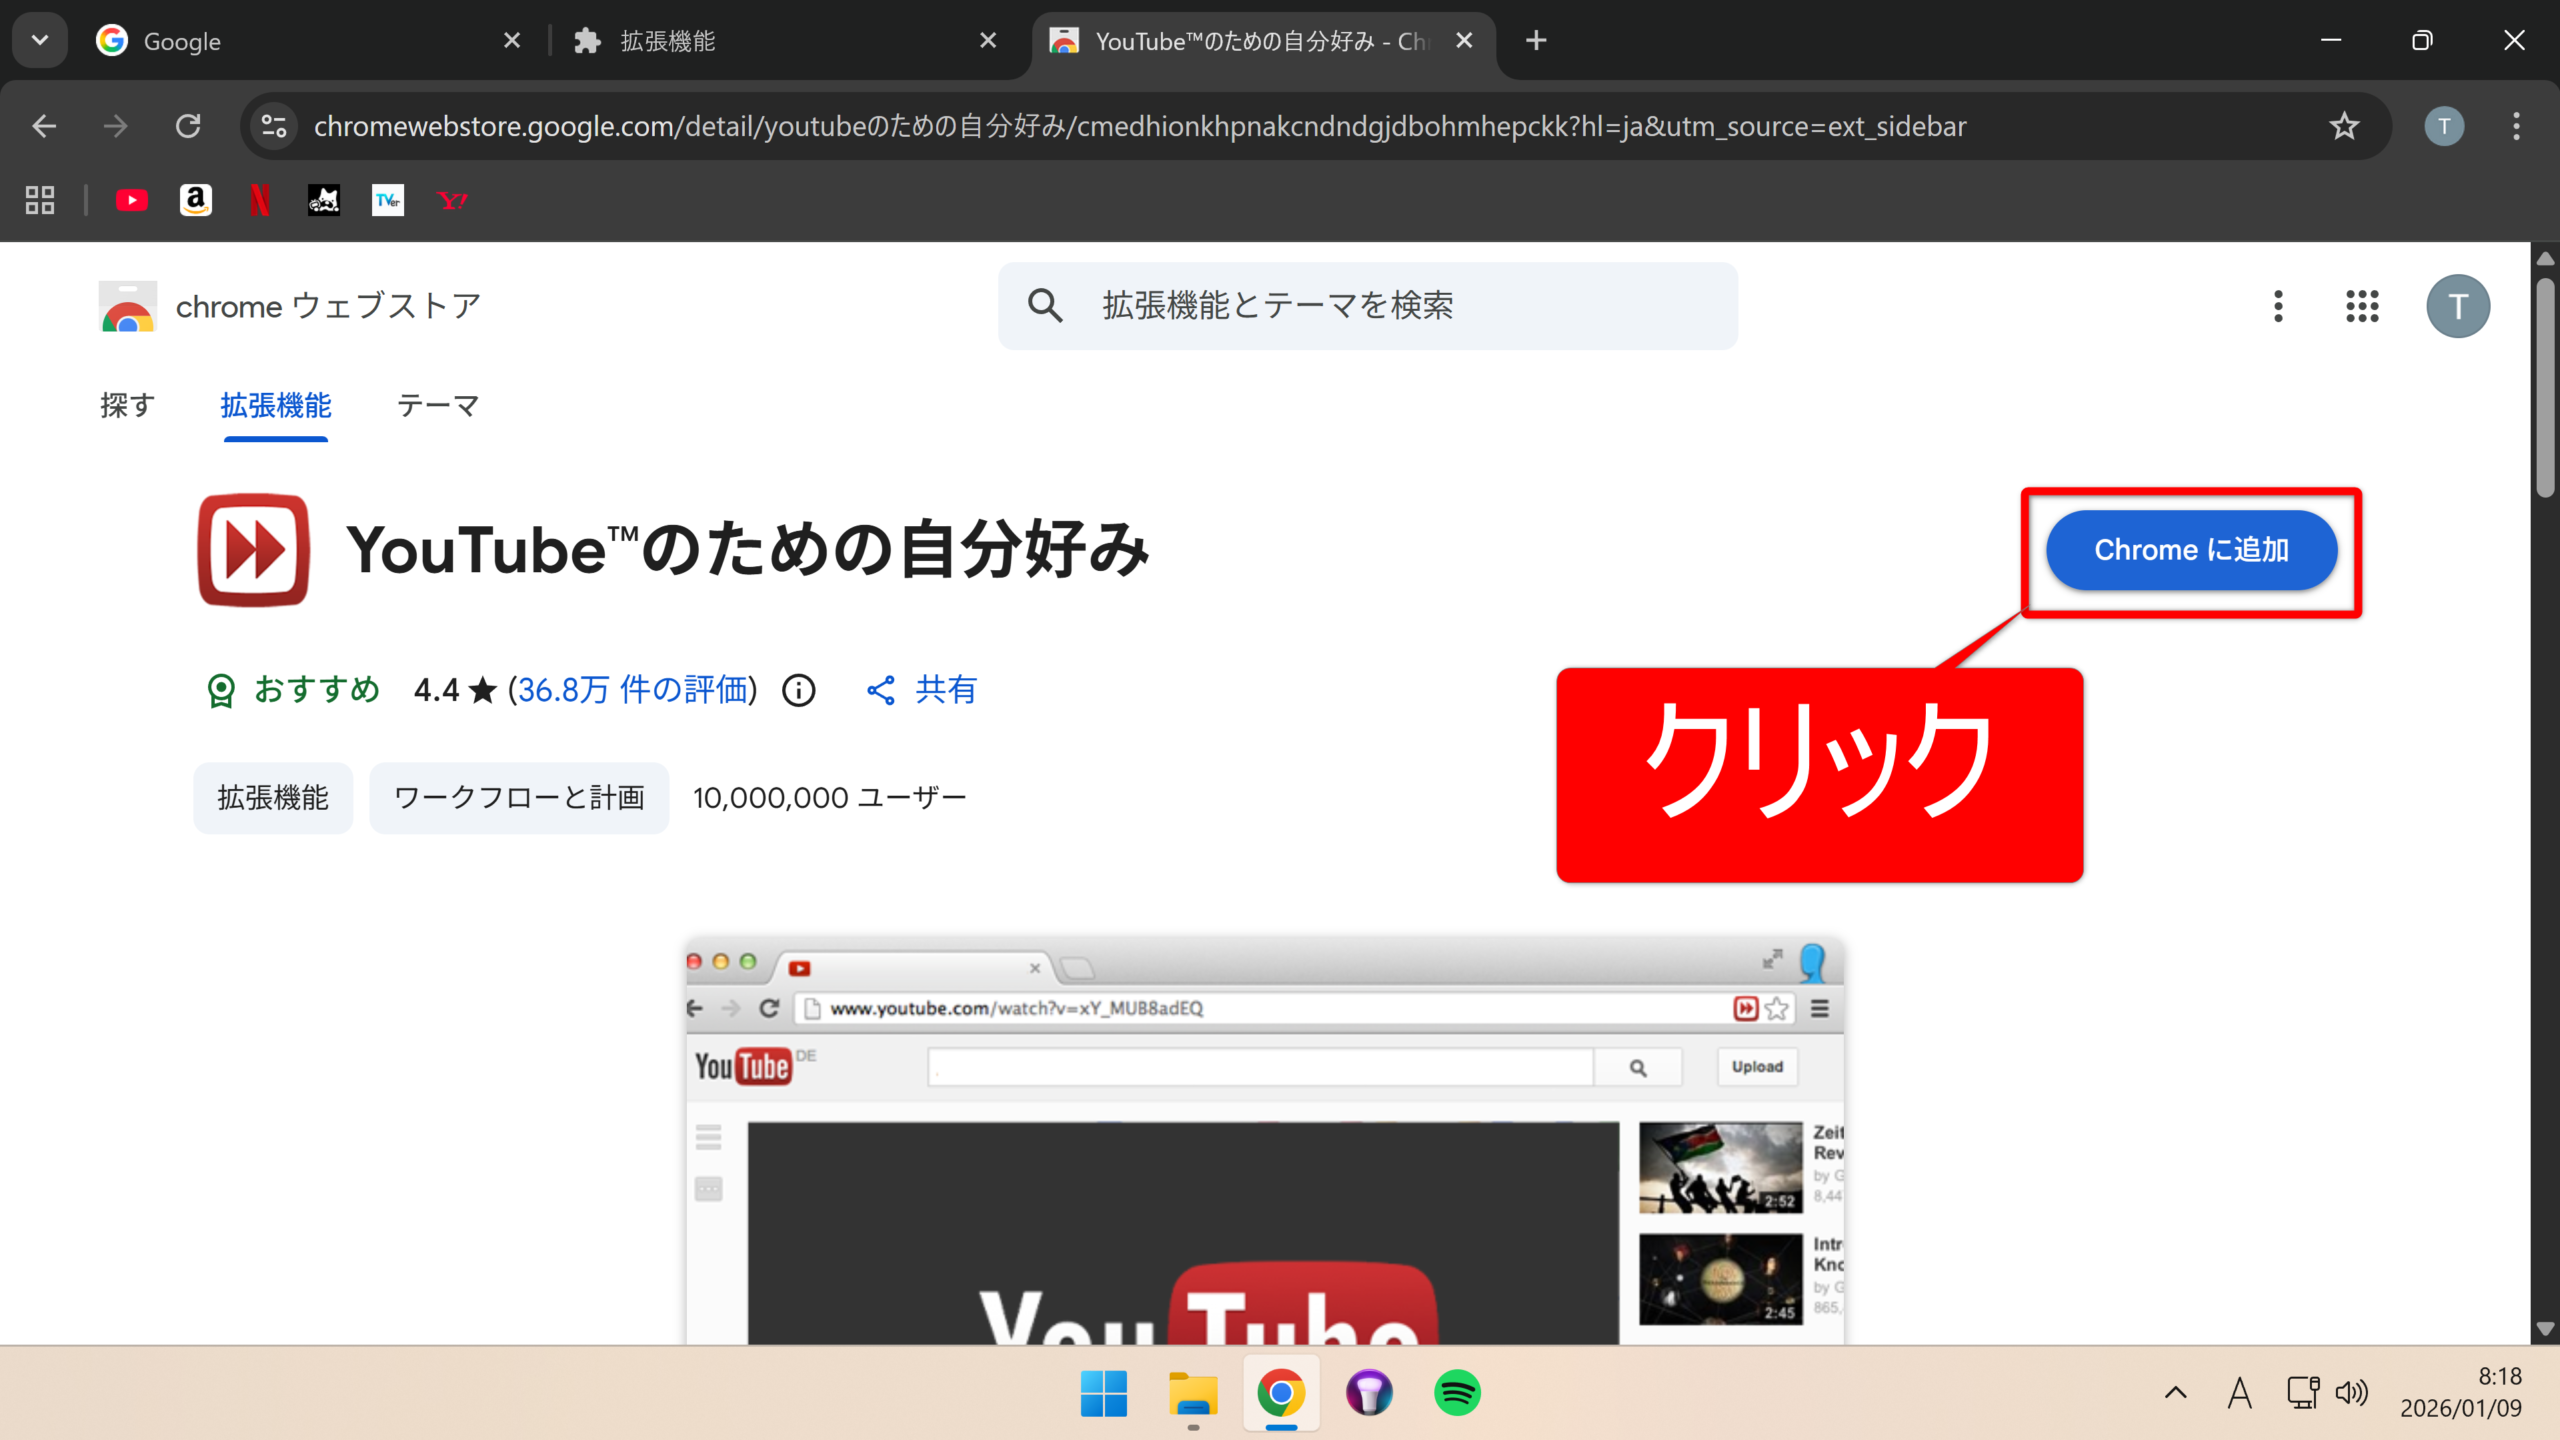Open site information icon in address bar
Screen dimensions: 2560x1440
coord(274,126)
